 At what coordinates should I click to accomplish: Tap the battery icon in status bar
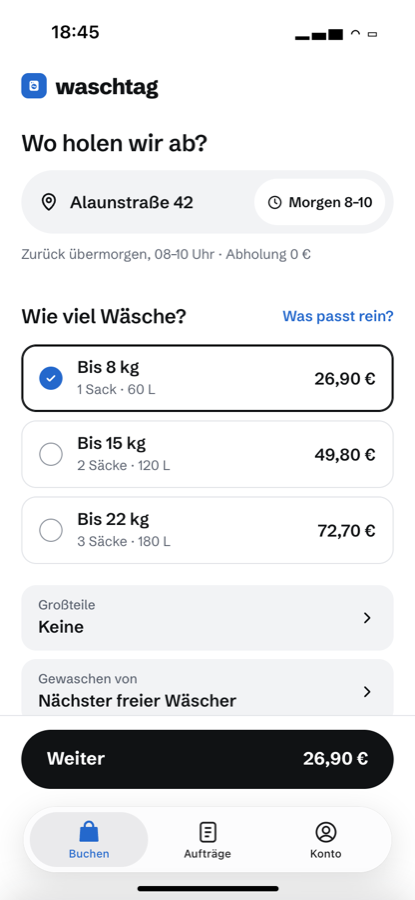click(372, 35)
